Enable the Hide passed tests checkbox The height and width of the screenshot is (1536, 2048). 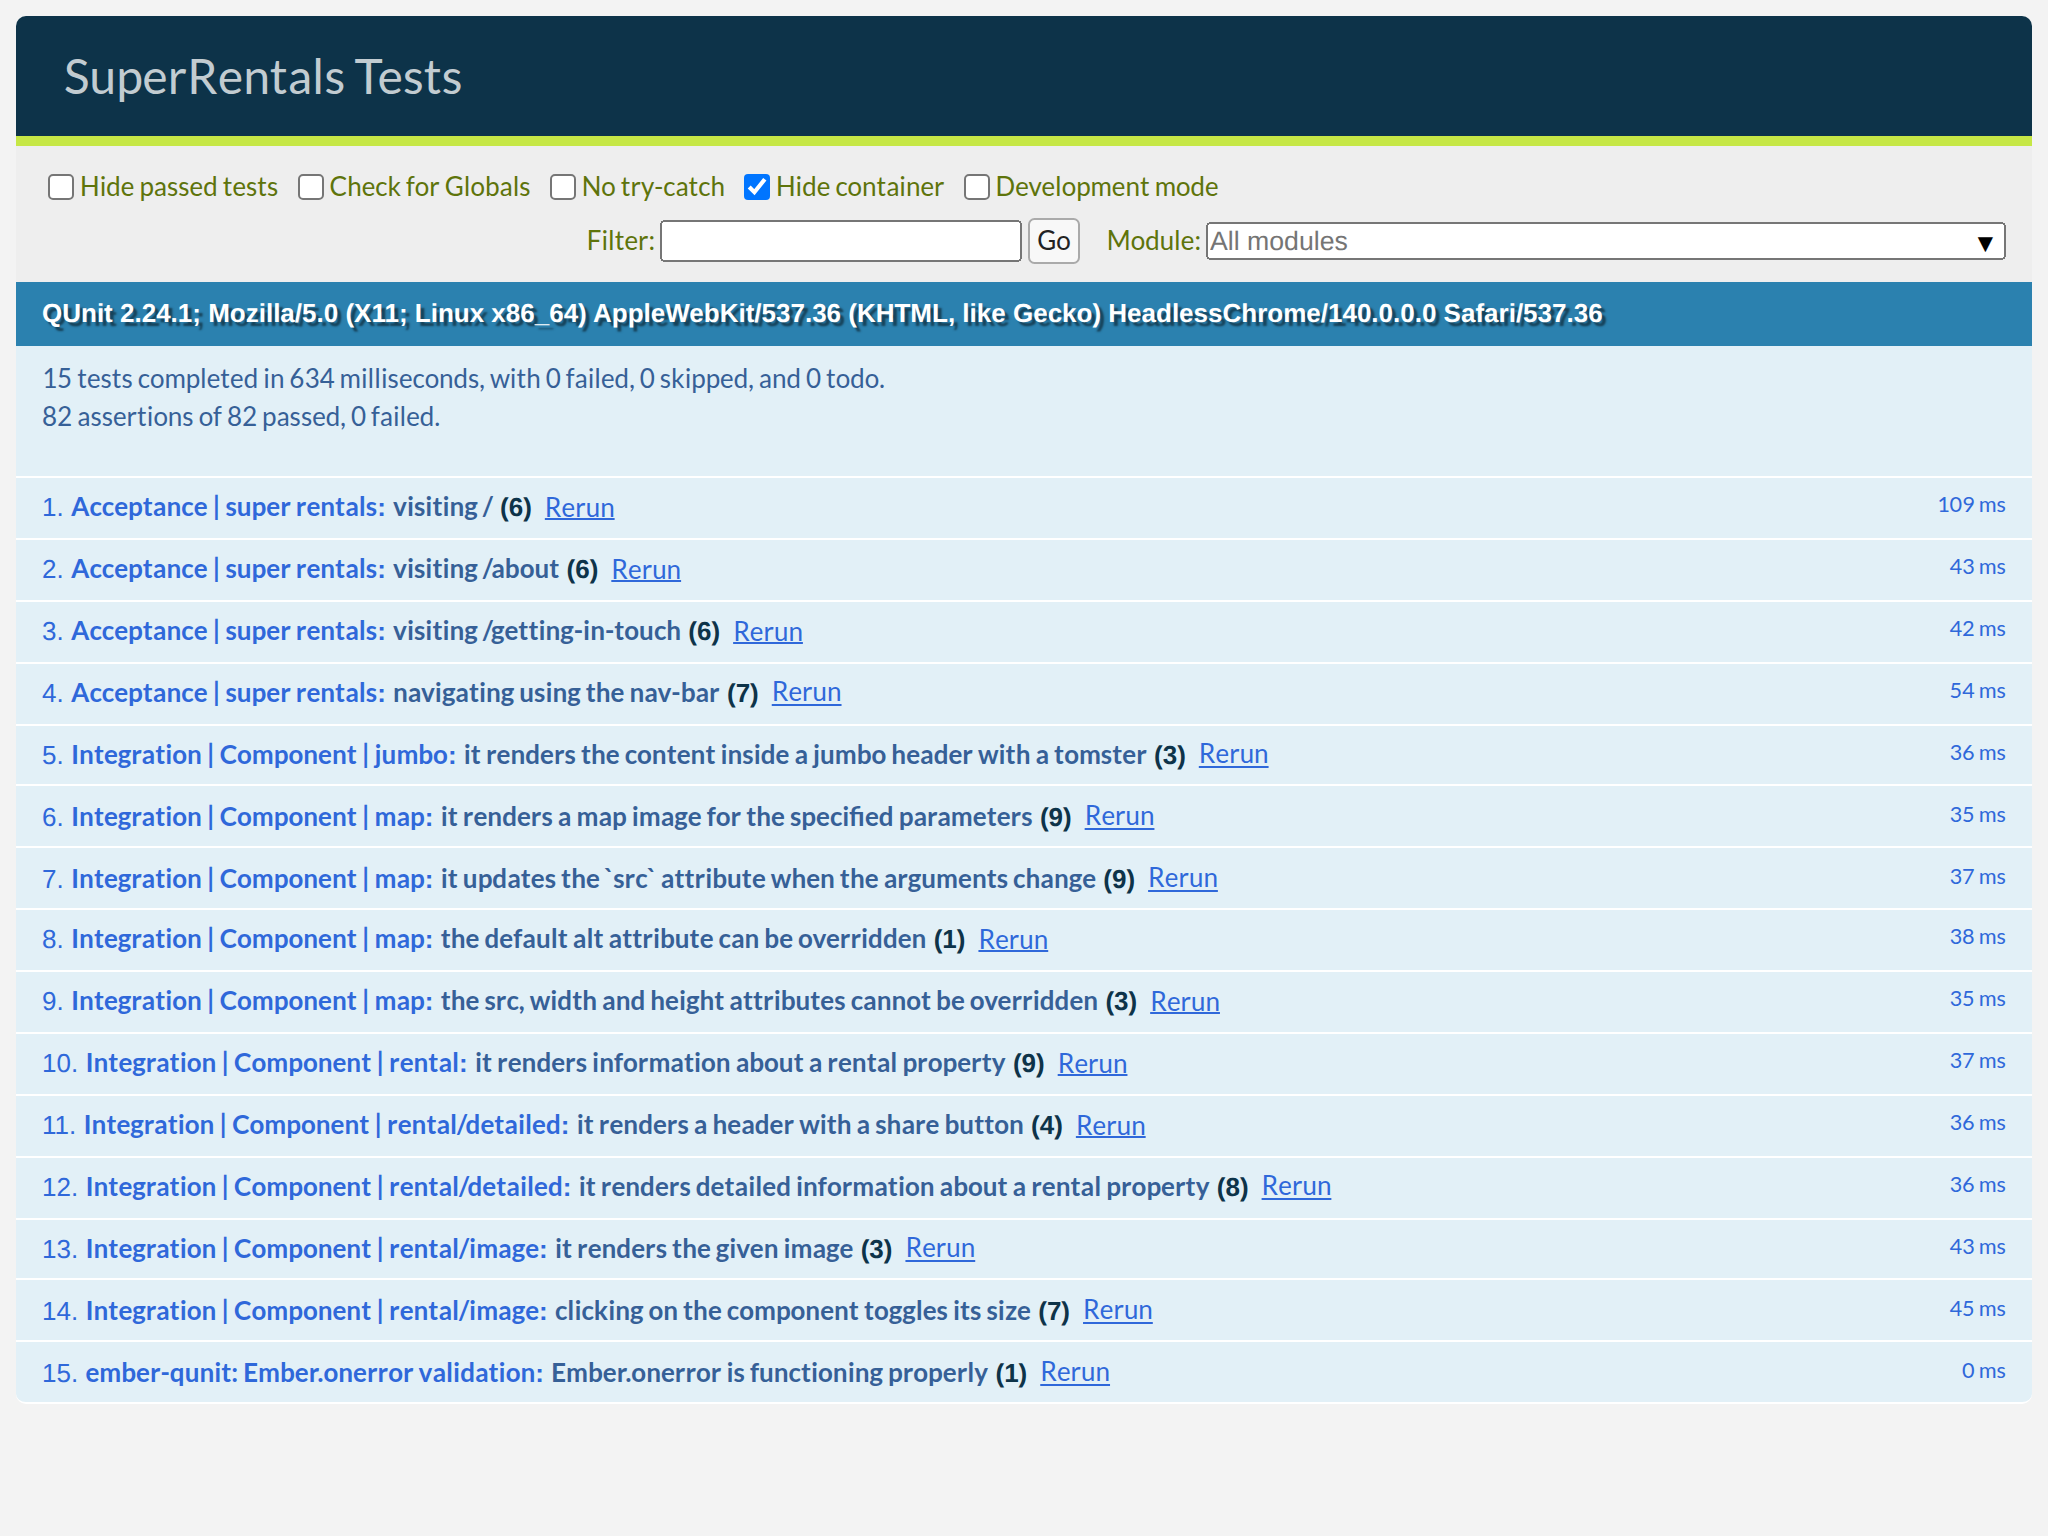pos(61,186)
